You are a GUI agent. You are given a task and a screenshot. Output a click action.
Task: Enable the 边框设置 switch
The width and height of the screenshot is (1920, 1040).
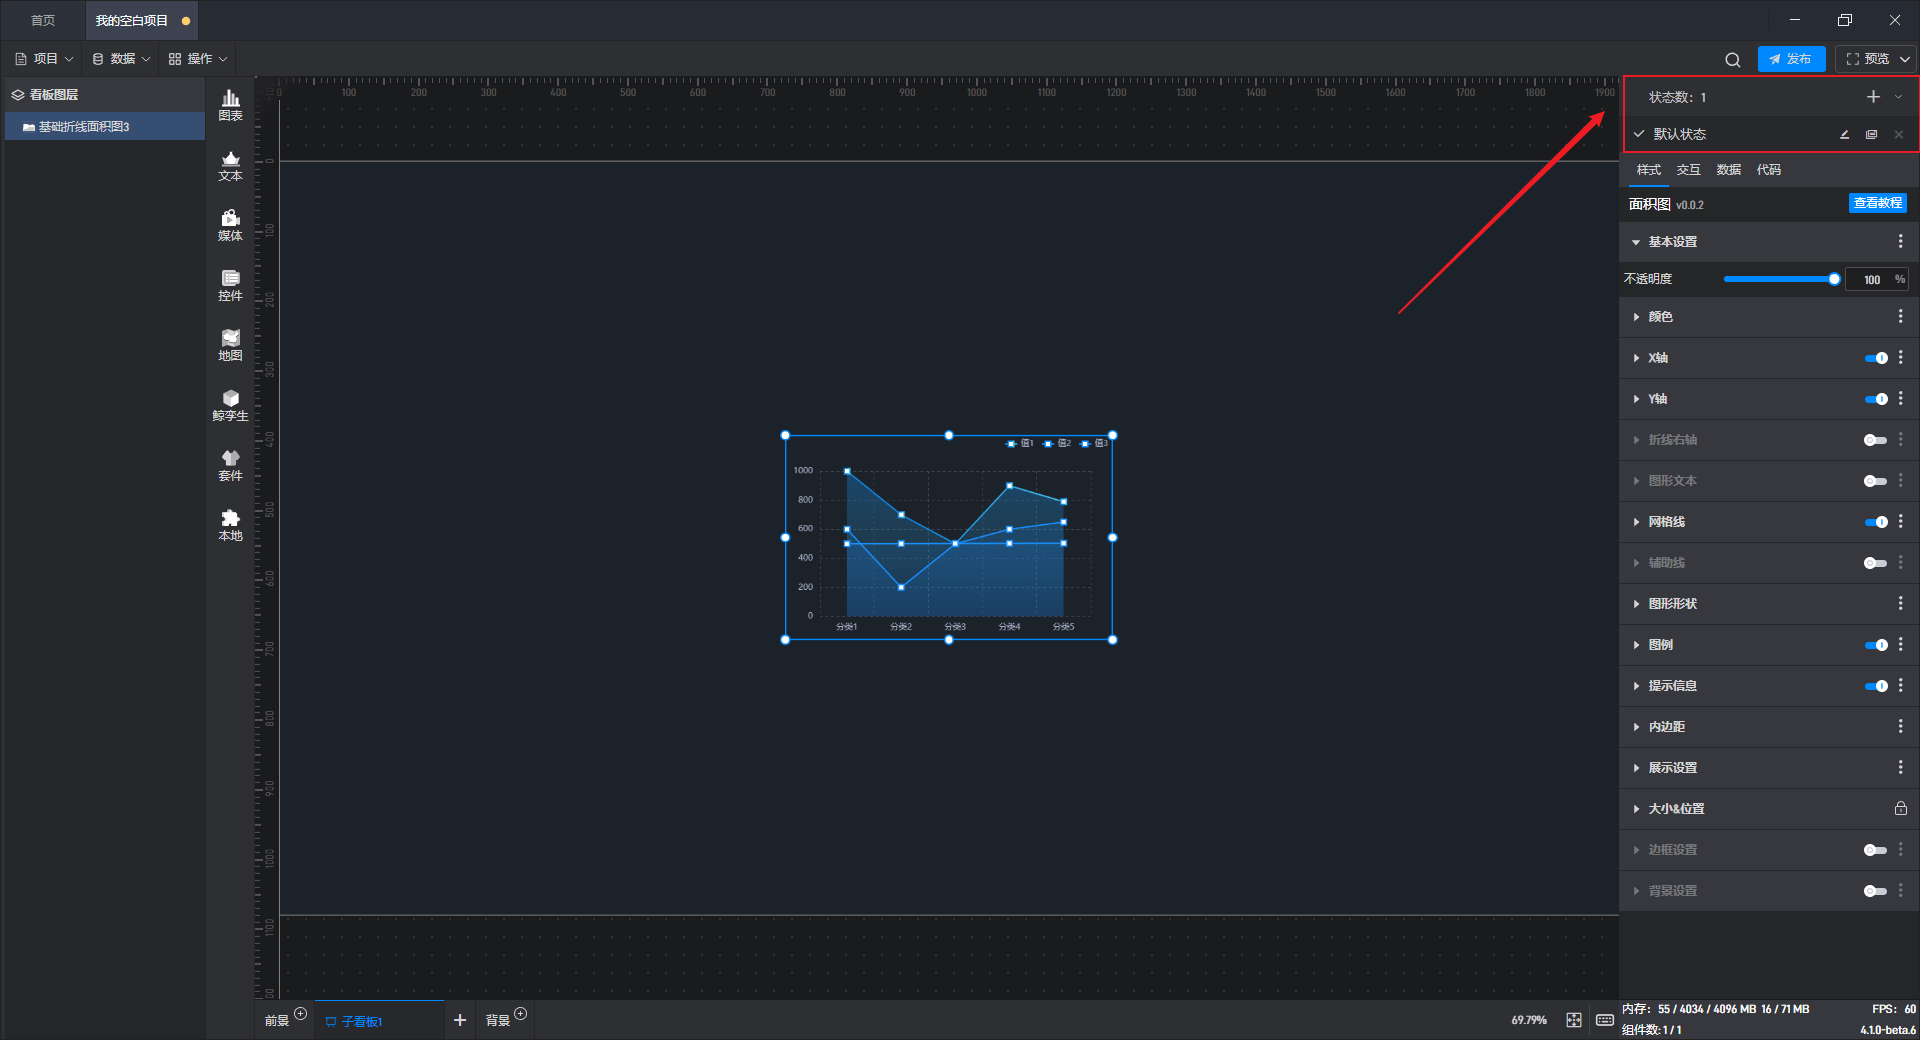click(x=1876, y=850)
